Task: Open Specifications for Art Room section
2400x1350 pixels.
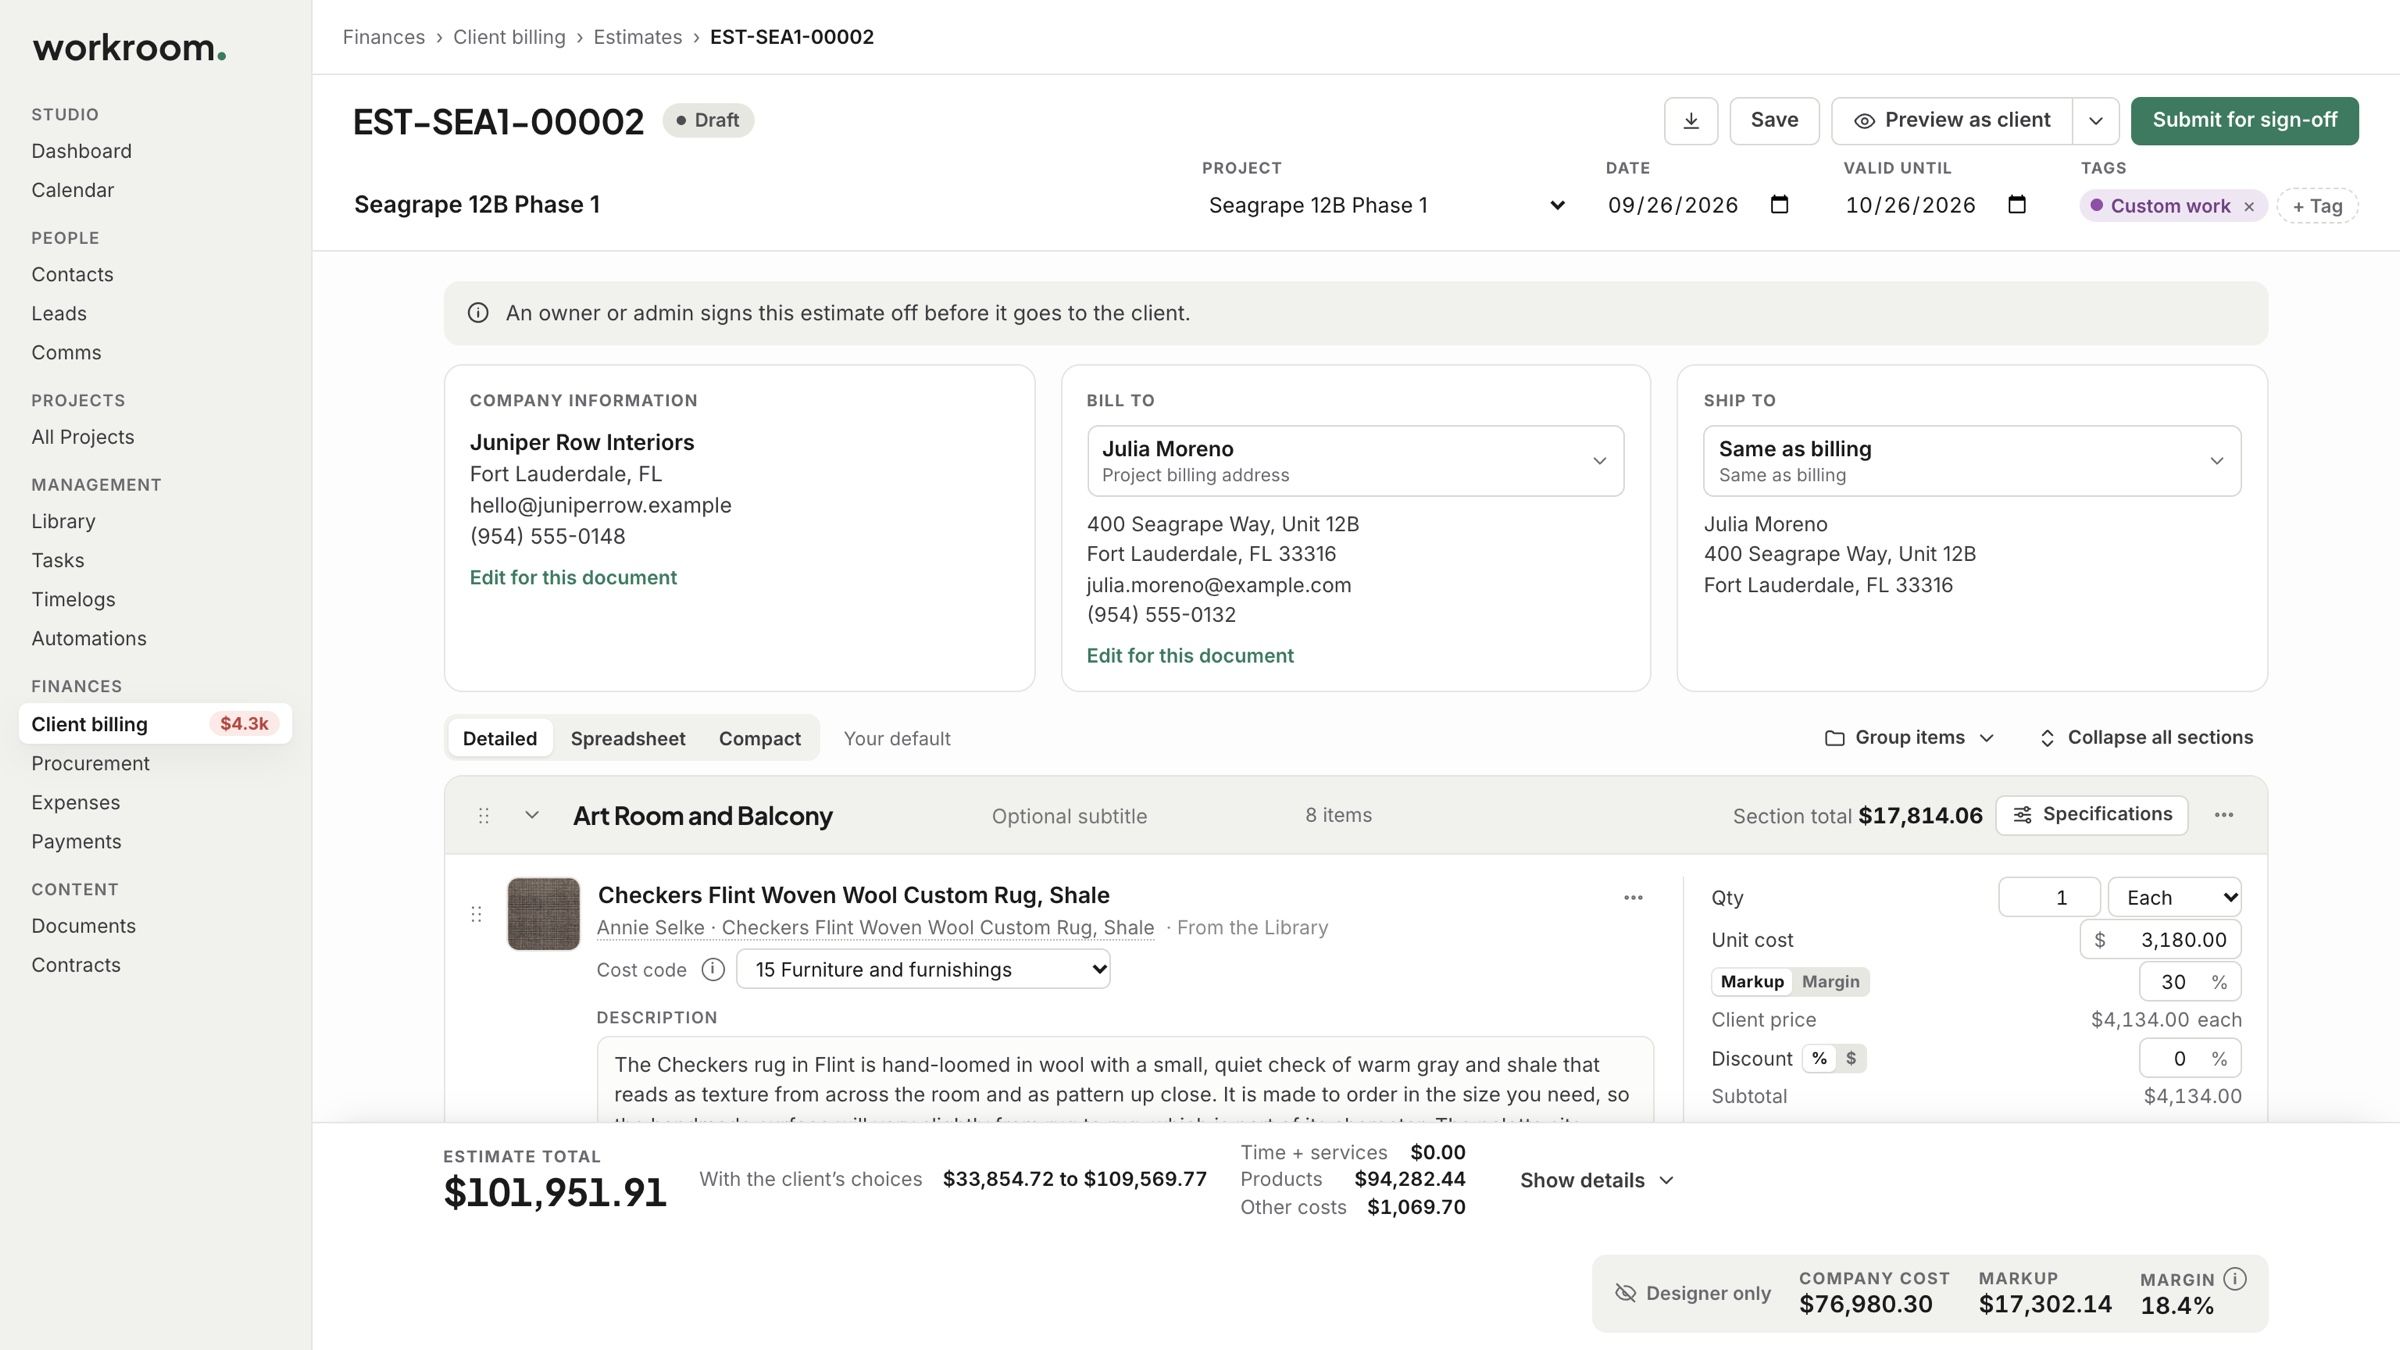Action: 2092,815
